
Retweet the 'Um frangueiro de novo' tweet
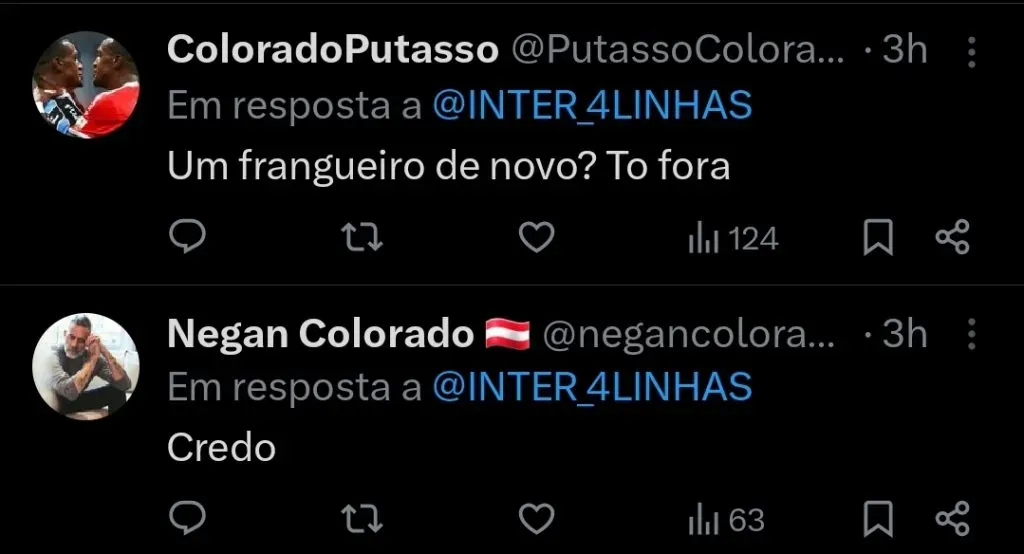tap(361, 237)
